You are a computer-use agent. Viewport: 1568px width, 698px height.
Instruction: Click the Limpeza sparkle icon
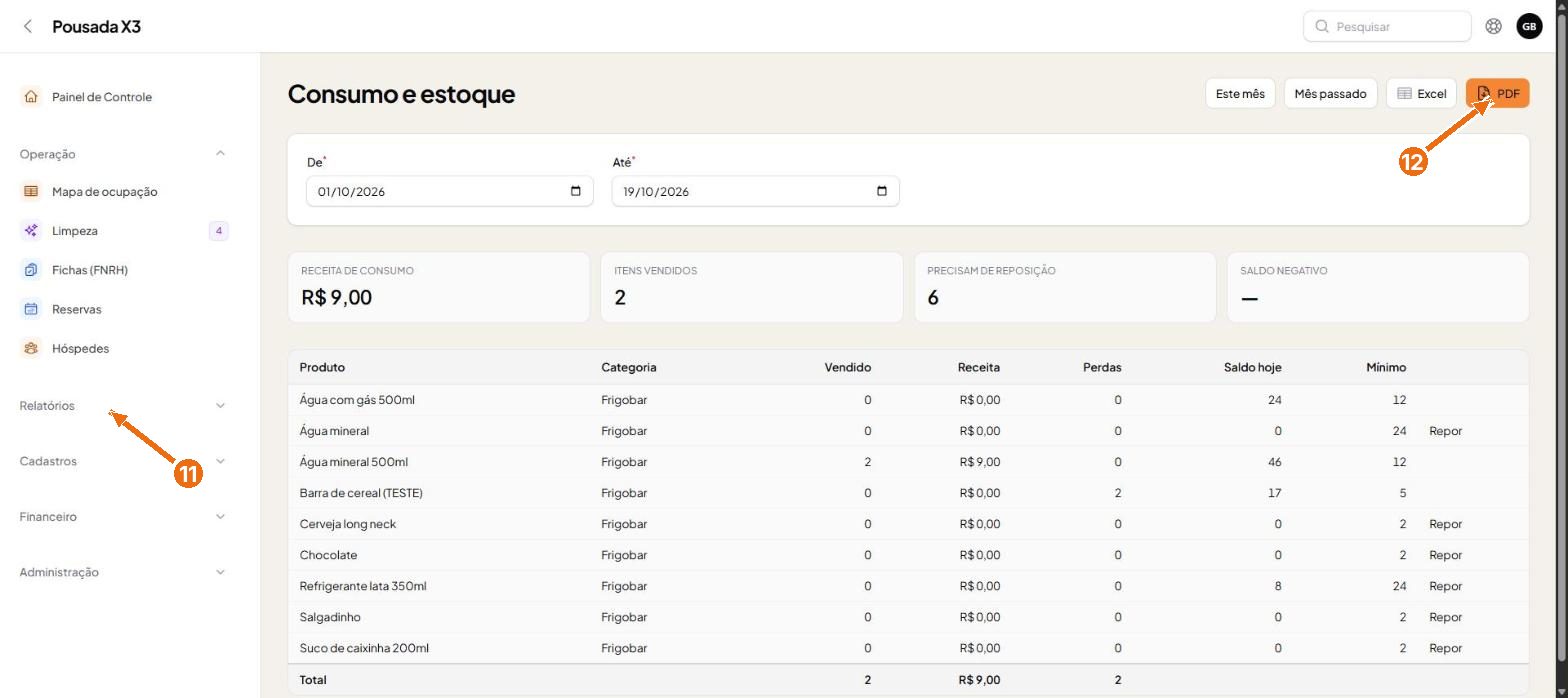[x=31, y=231]
